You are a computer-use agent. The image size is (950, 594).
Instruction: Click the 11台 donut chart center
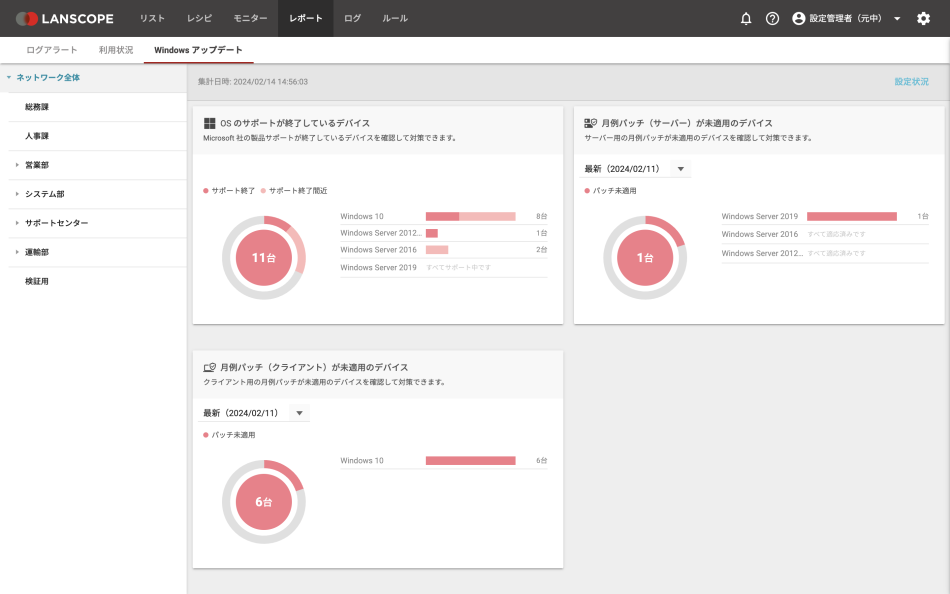click(x=263, y=258)
